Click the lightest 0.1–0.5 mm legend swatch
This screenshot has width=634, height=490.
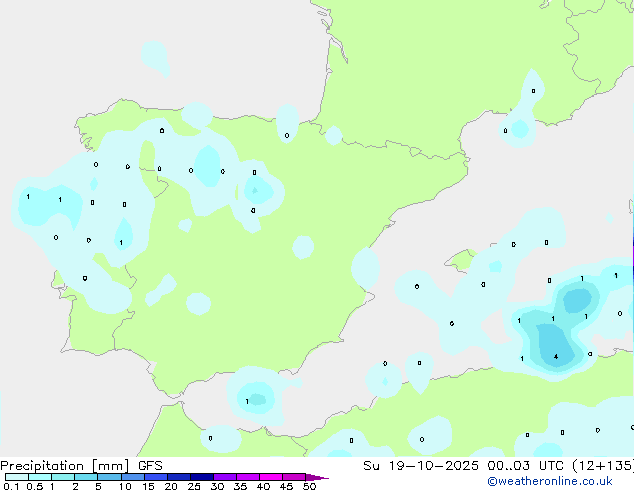click(x=17, y=477)
